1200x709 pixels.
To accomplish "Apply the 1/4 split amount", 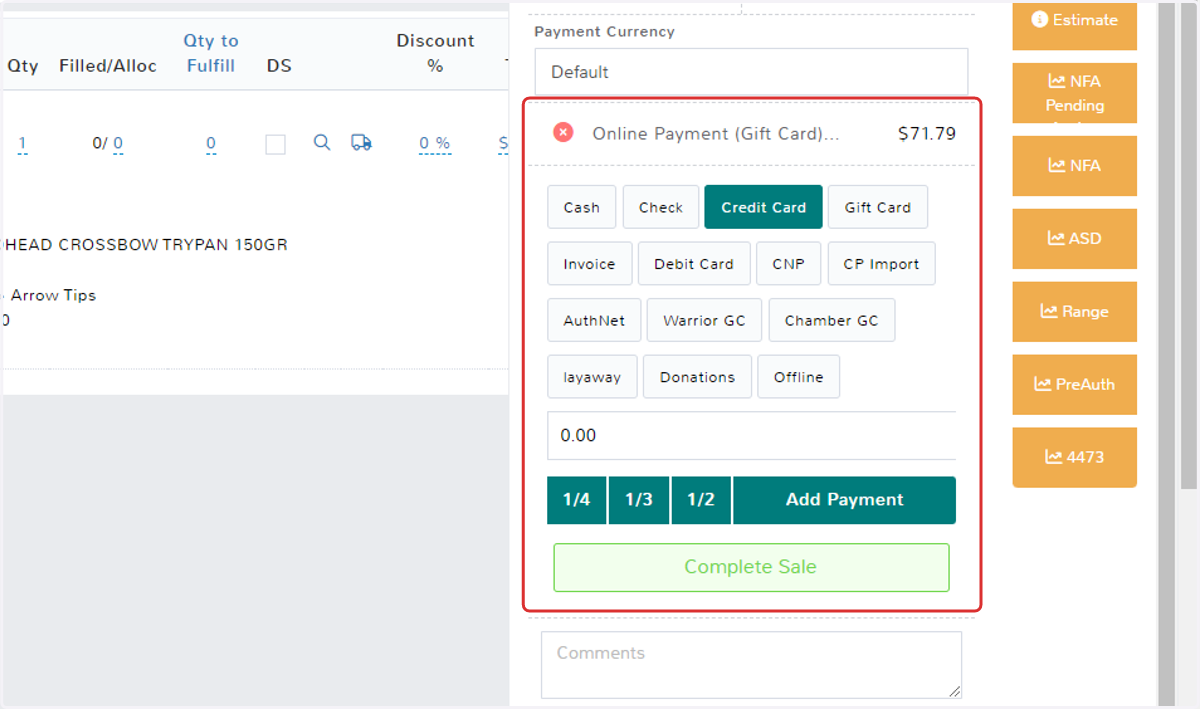I will click(576, 500).
